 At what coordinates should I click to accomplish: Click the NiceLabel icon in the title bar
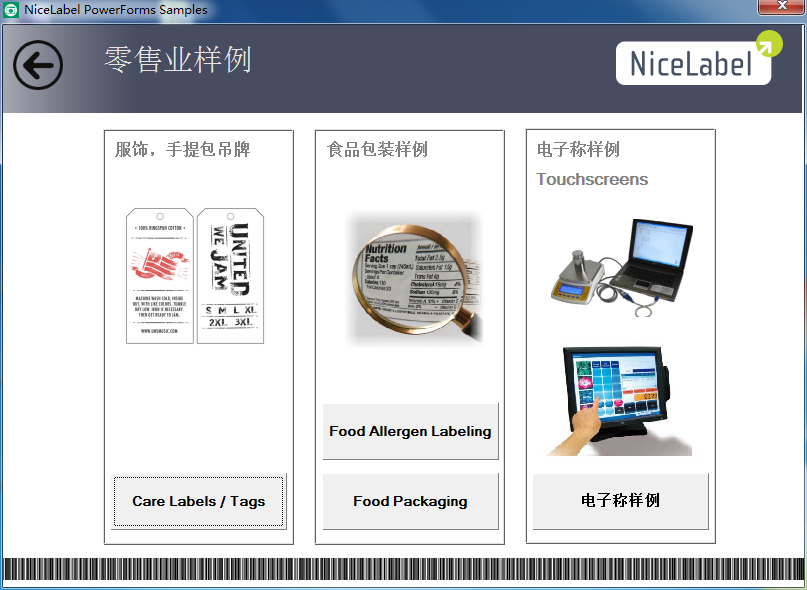click(x=12, y=8)
